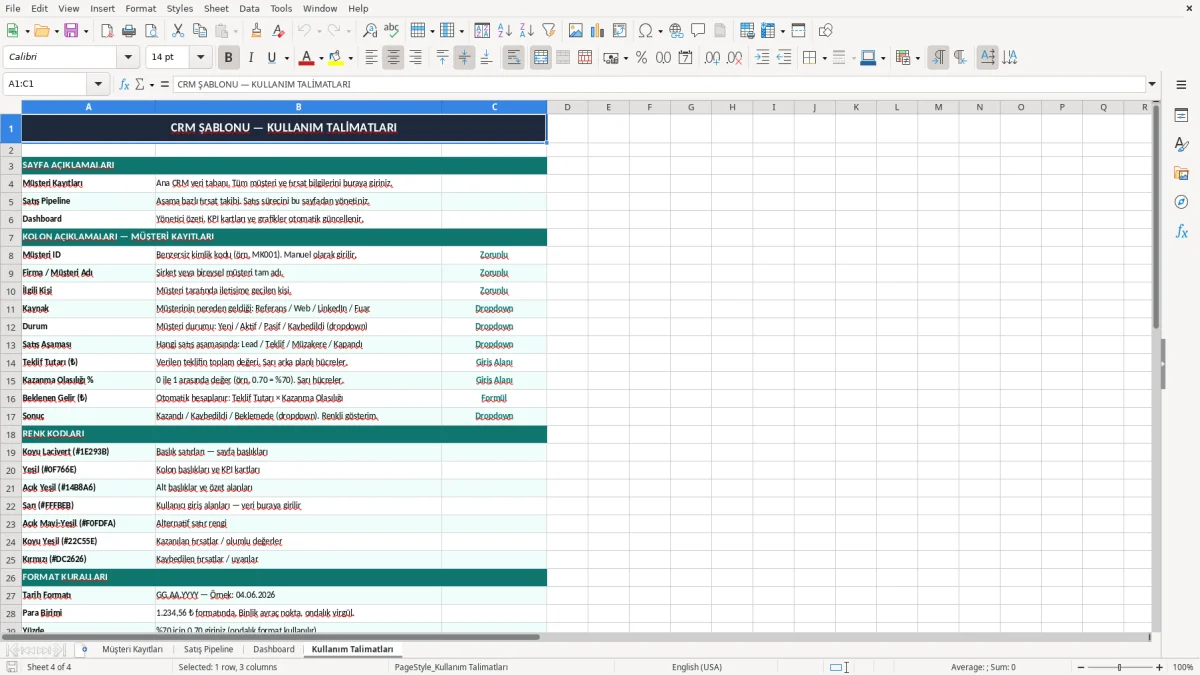1200x675 pixels.
Task: Switch to Satış Pipeline sheet tab
Action: 208,650
